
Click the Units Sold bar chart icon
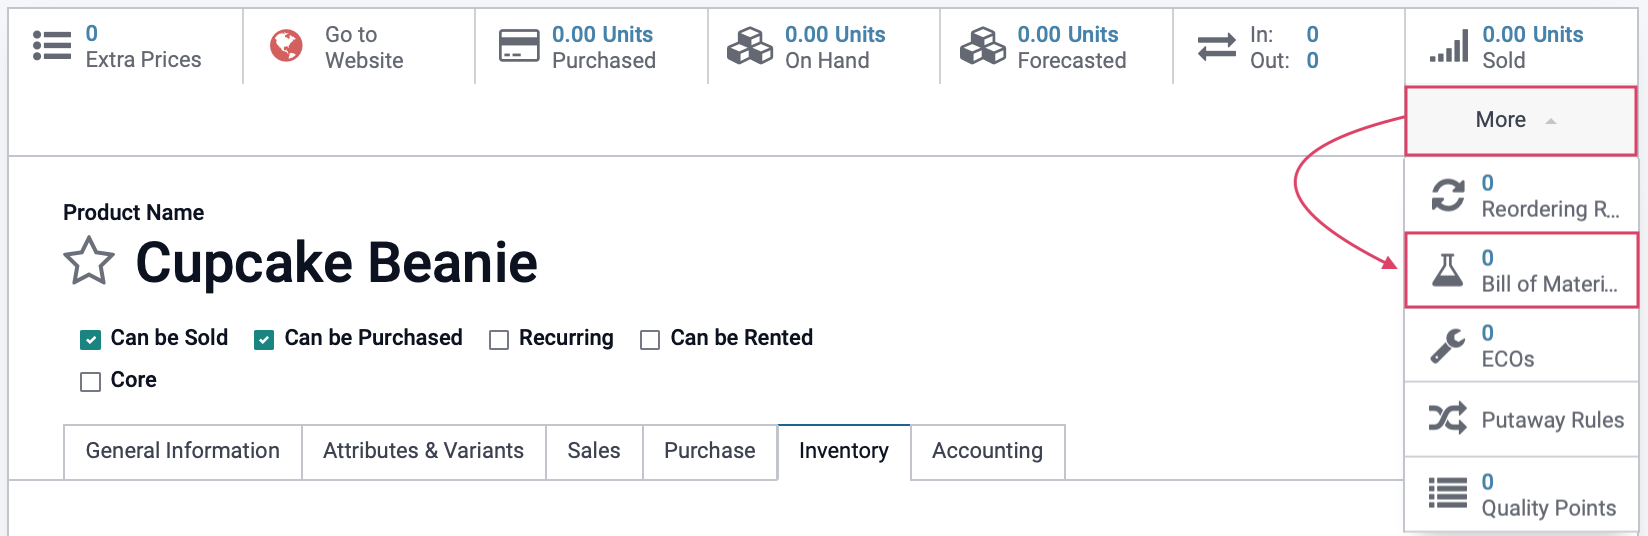click(1449, 46)
